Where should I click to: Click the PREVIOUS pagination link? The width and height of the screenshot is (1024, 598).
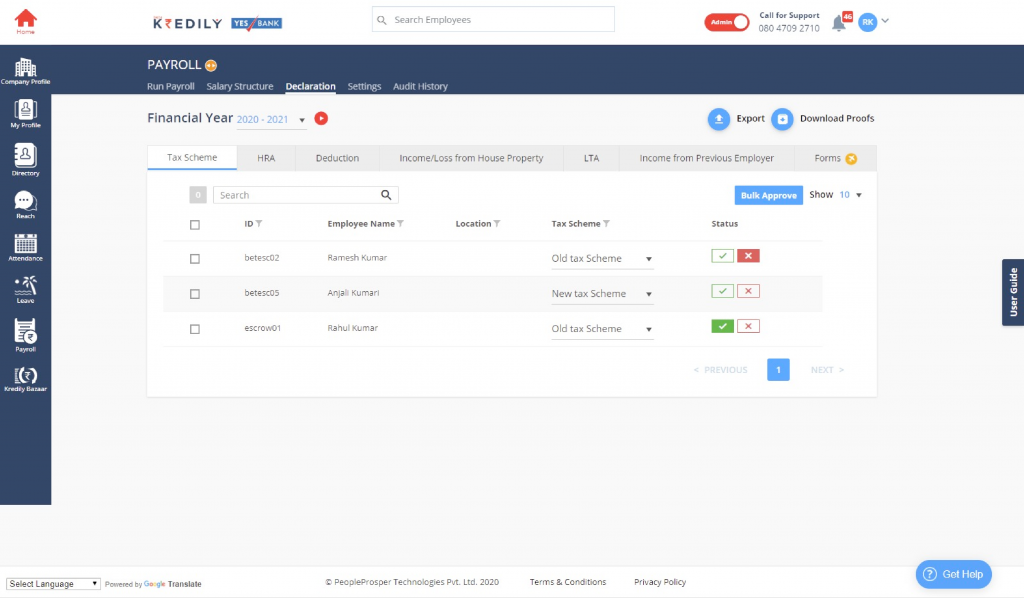(x=720, y=370)
